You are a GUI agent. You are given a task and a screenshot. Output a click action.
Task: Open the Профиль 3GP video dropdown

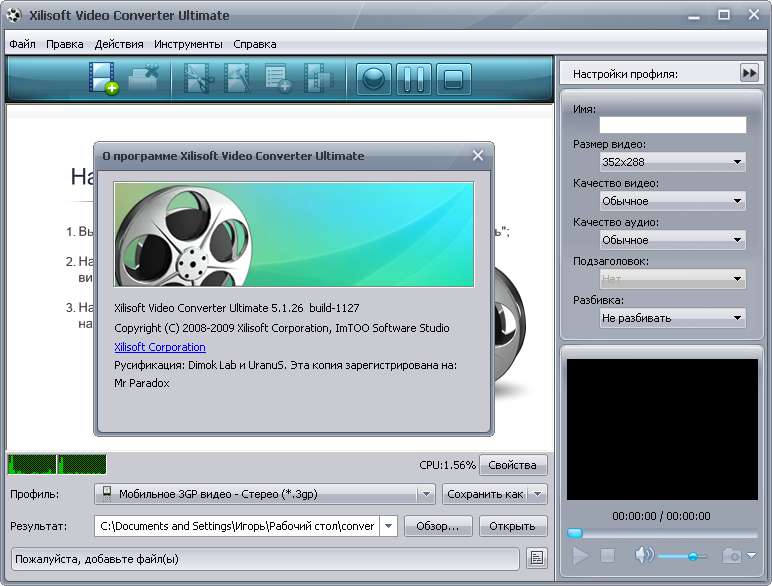click(x=265, y=494)
